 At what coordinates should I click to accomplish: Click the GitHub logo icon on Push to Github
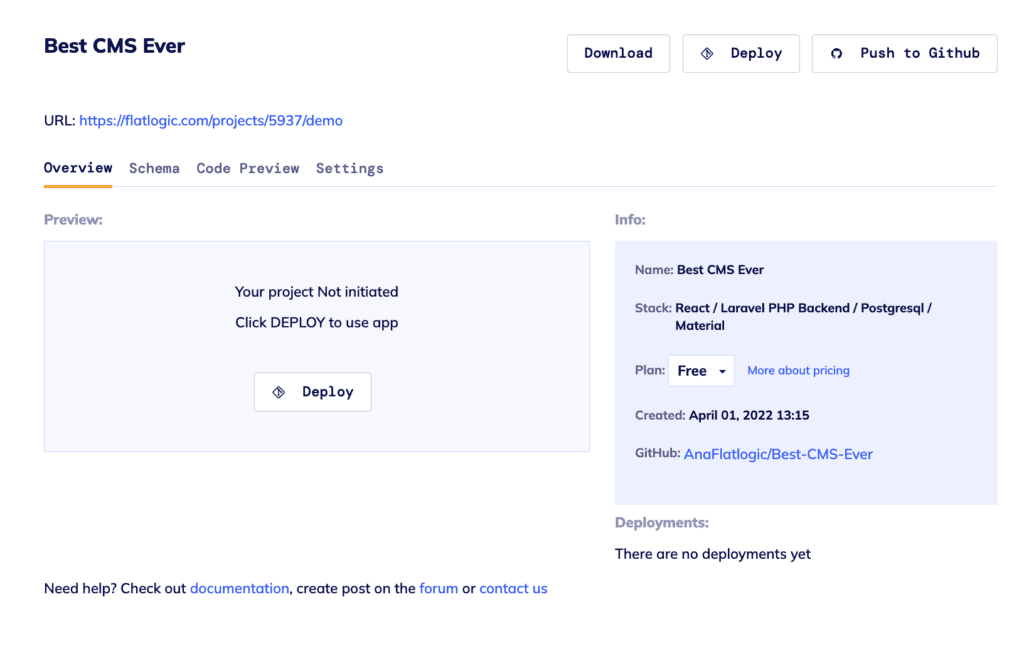point(836,54)
